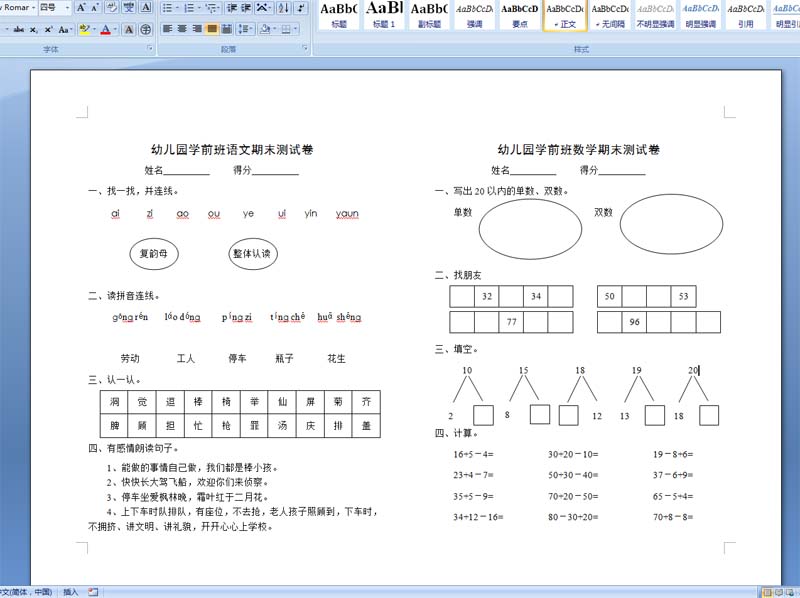Open the multilevel list dropdown arrow
The width and height of the screenshot is (800, 598).
coord(219,8)
